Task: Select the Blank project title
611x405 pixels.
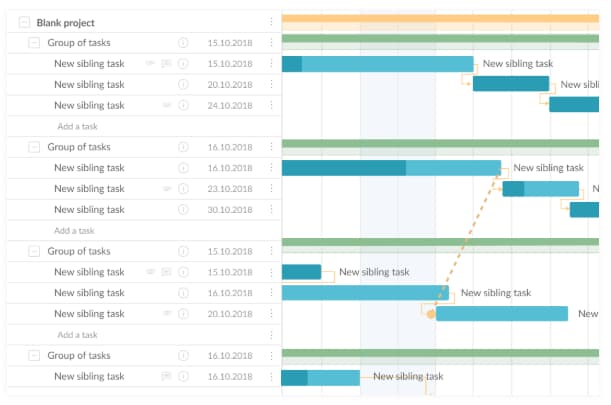Action: tap(66, 22)
